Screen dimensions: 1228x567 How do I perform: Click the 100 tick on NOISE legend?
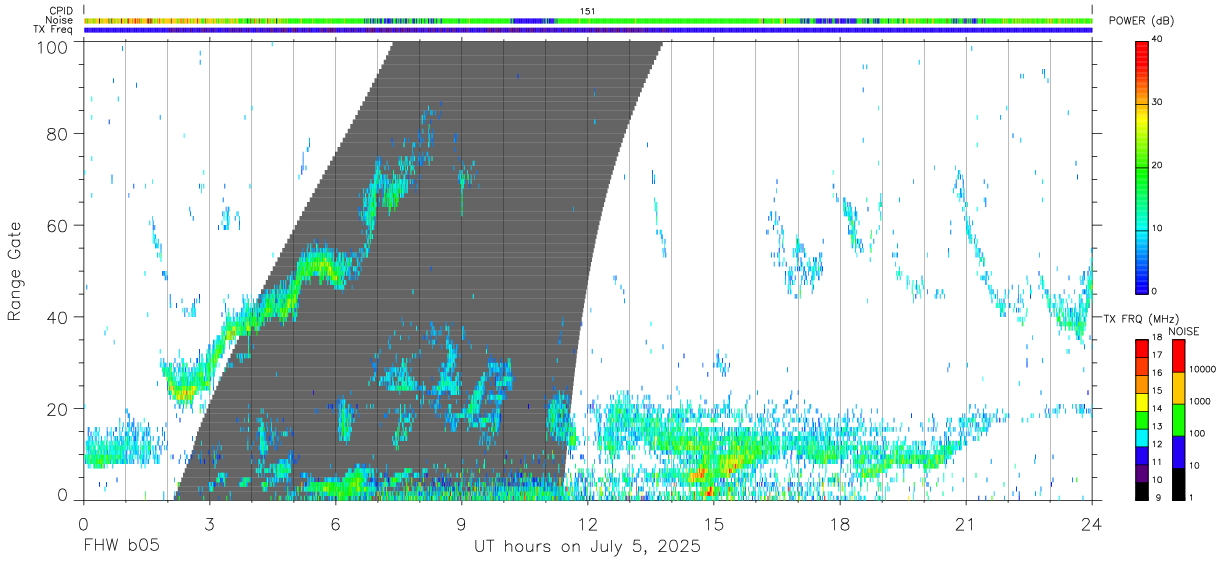pos(1197,433)
